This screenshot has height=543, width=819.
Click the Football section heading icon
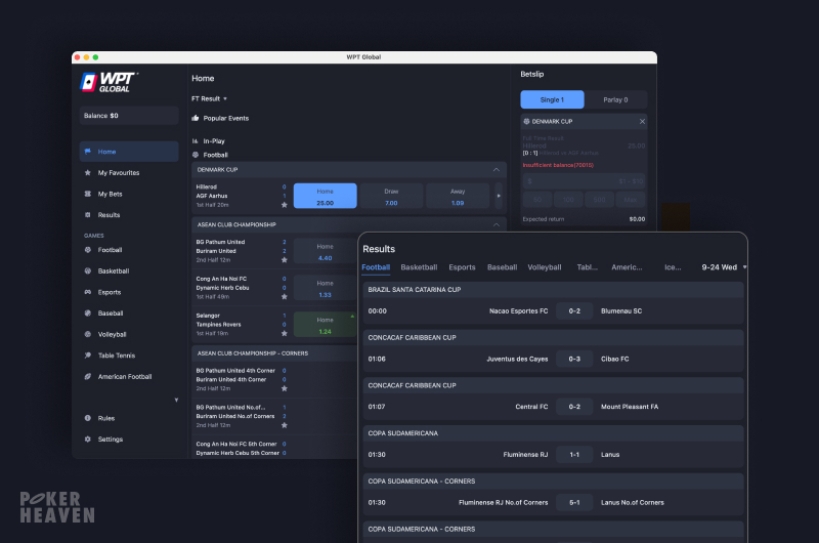[x=195, y=155]
